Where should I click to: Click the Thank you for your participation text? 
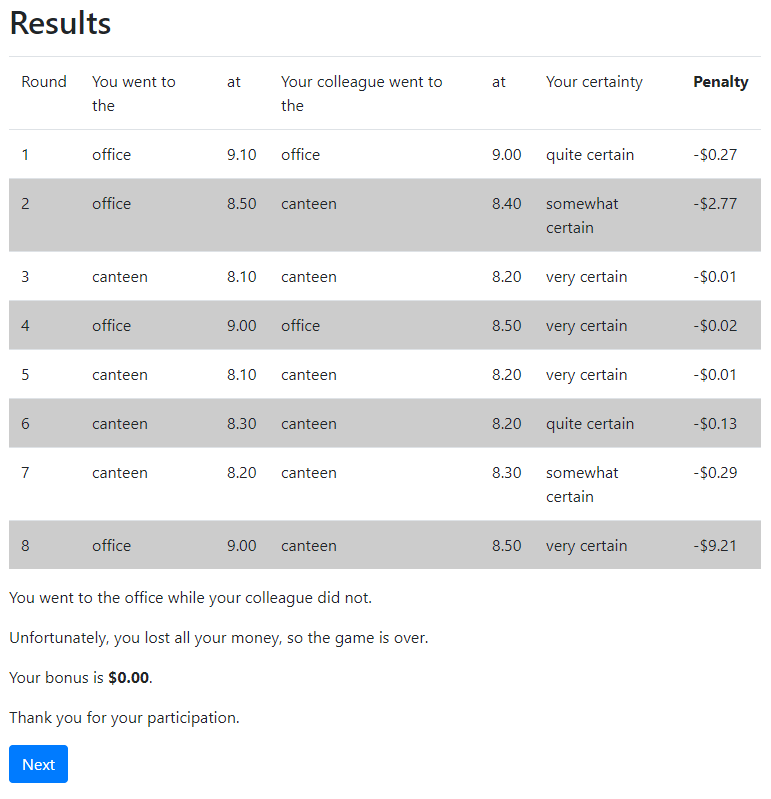(124, 718)
